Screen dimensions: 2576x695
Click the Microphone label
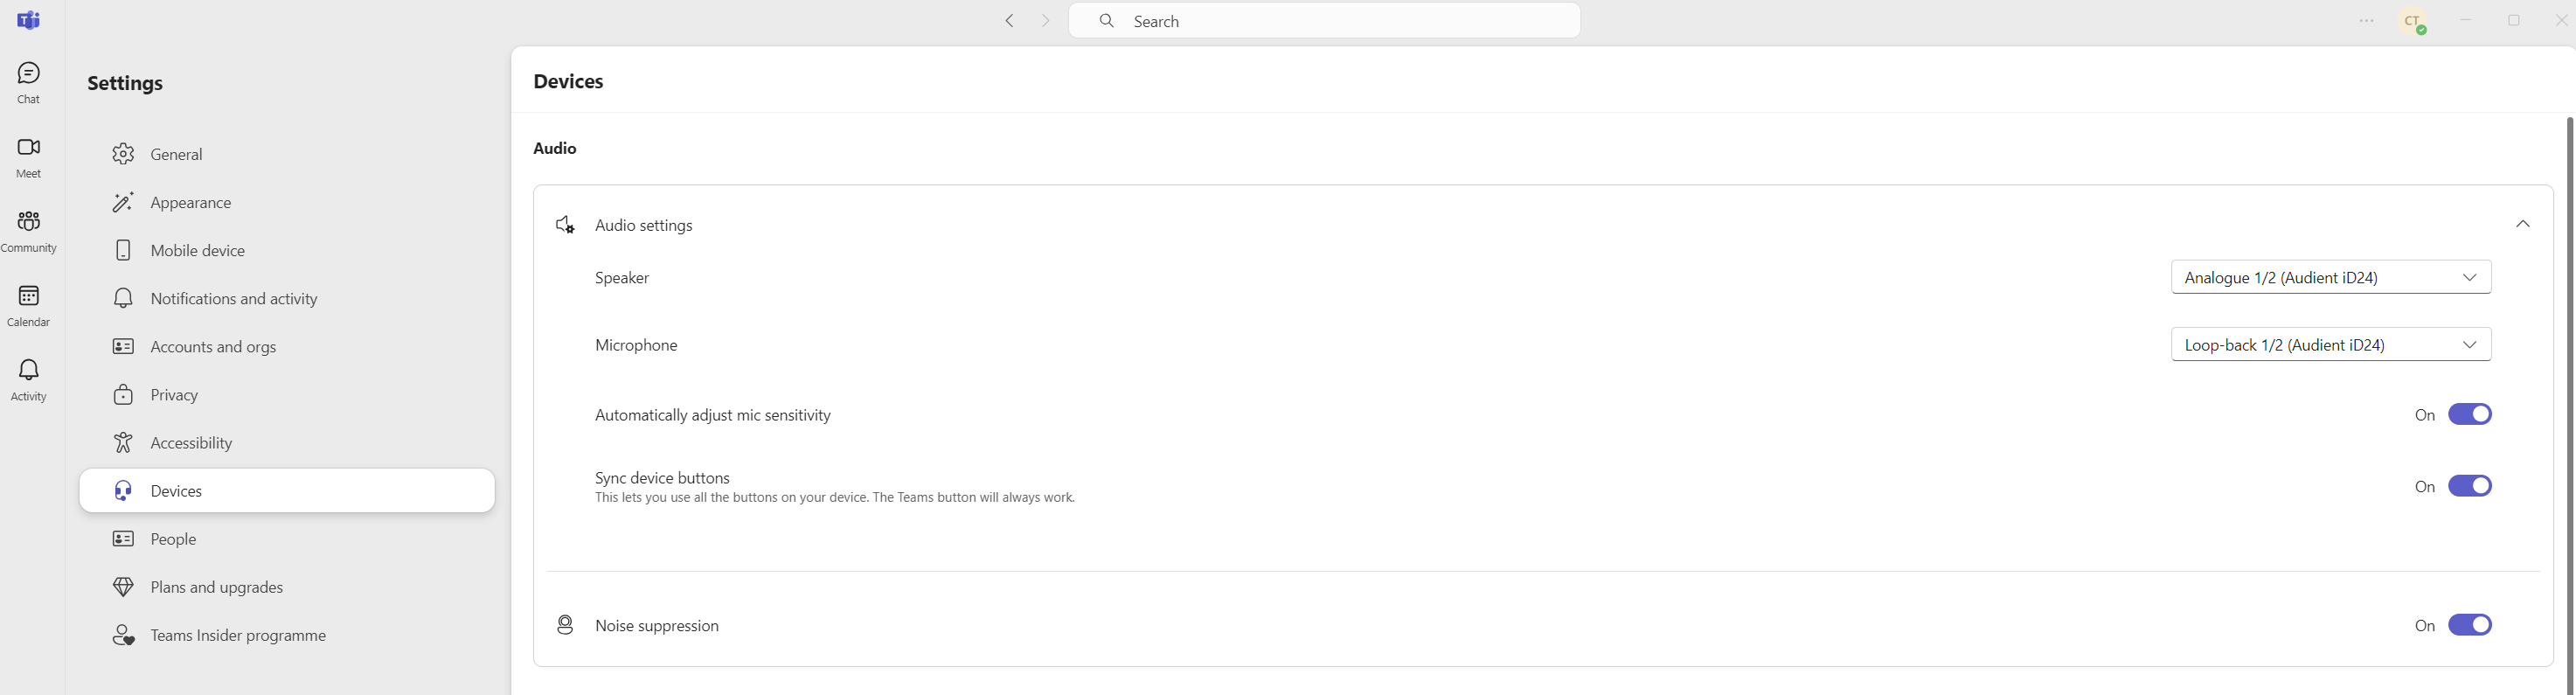click(636, 345)
